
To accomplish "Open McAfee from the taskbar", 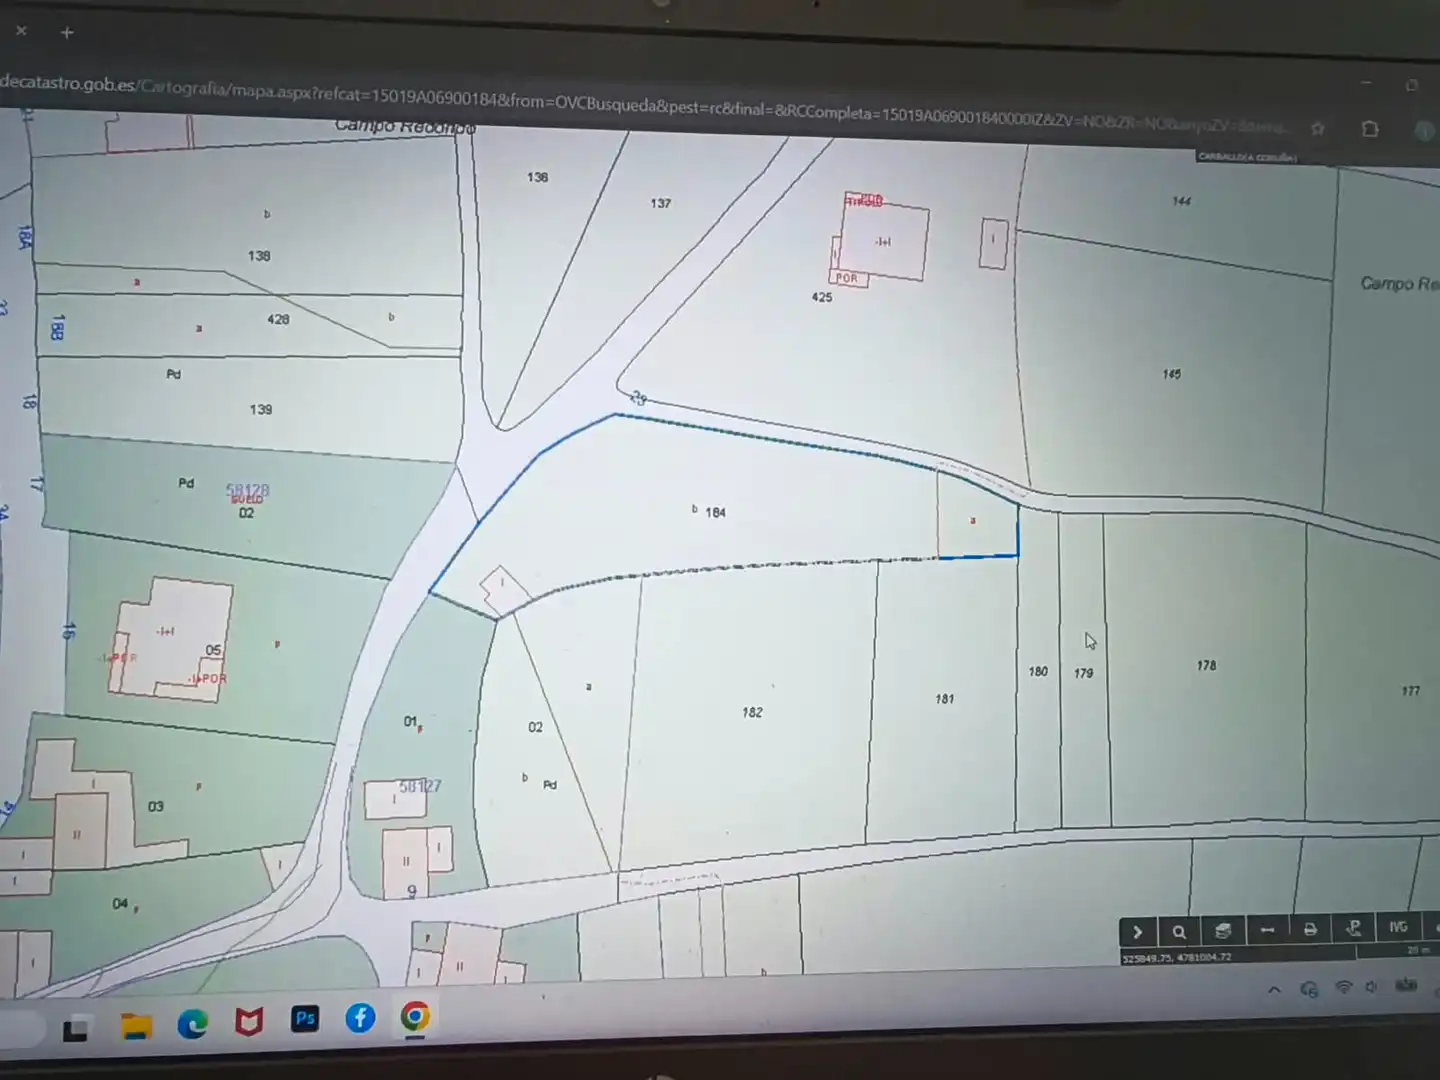I will click(x=249, y=1021).
